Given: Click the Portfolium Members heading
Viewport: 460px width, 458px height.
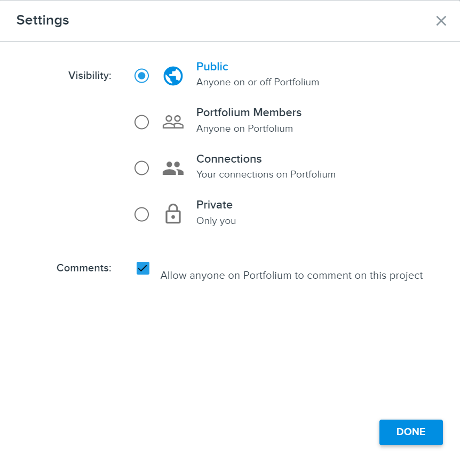Looking at the screenshot, I should tap(249, 112).
